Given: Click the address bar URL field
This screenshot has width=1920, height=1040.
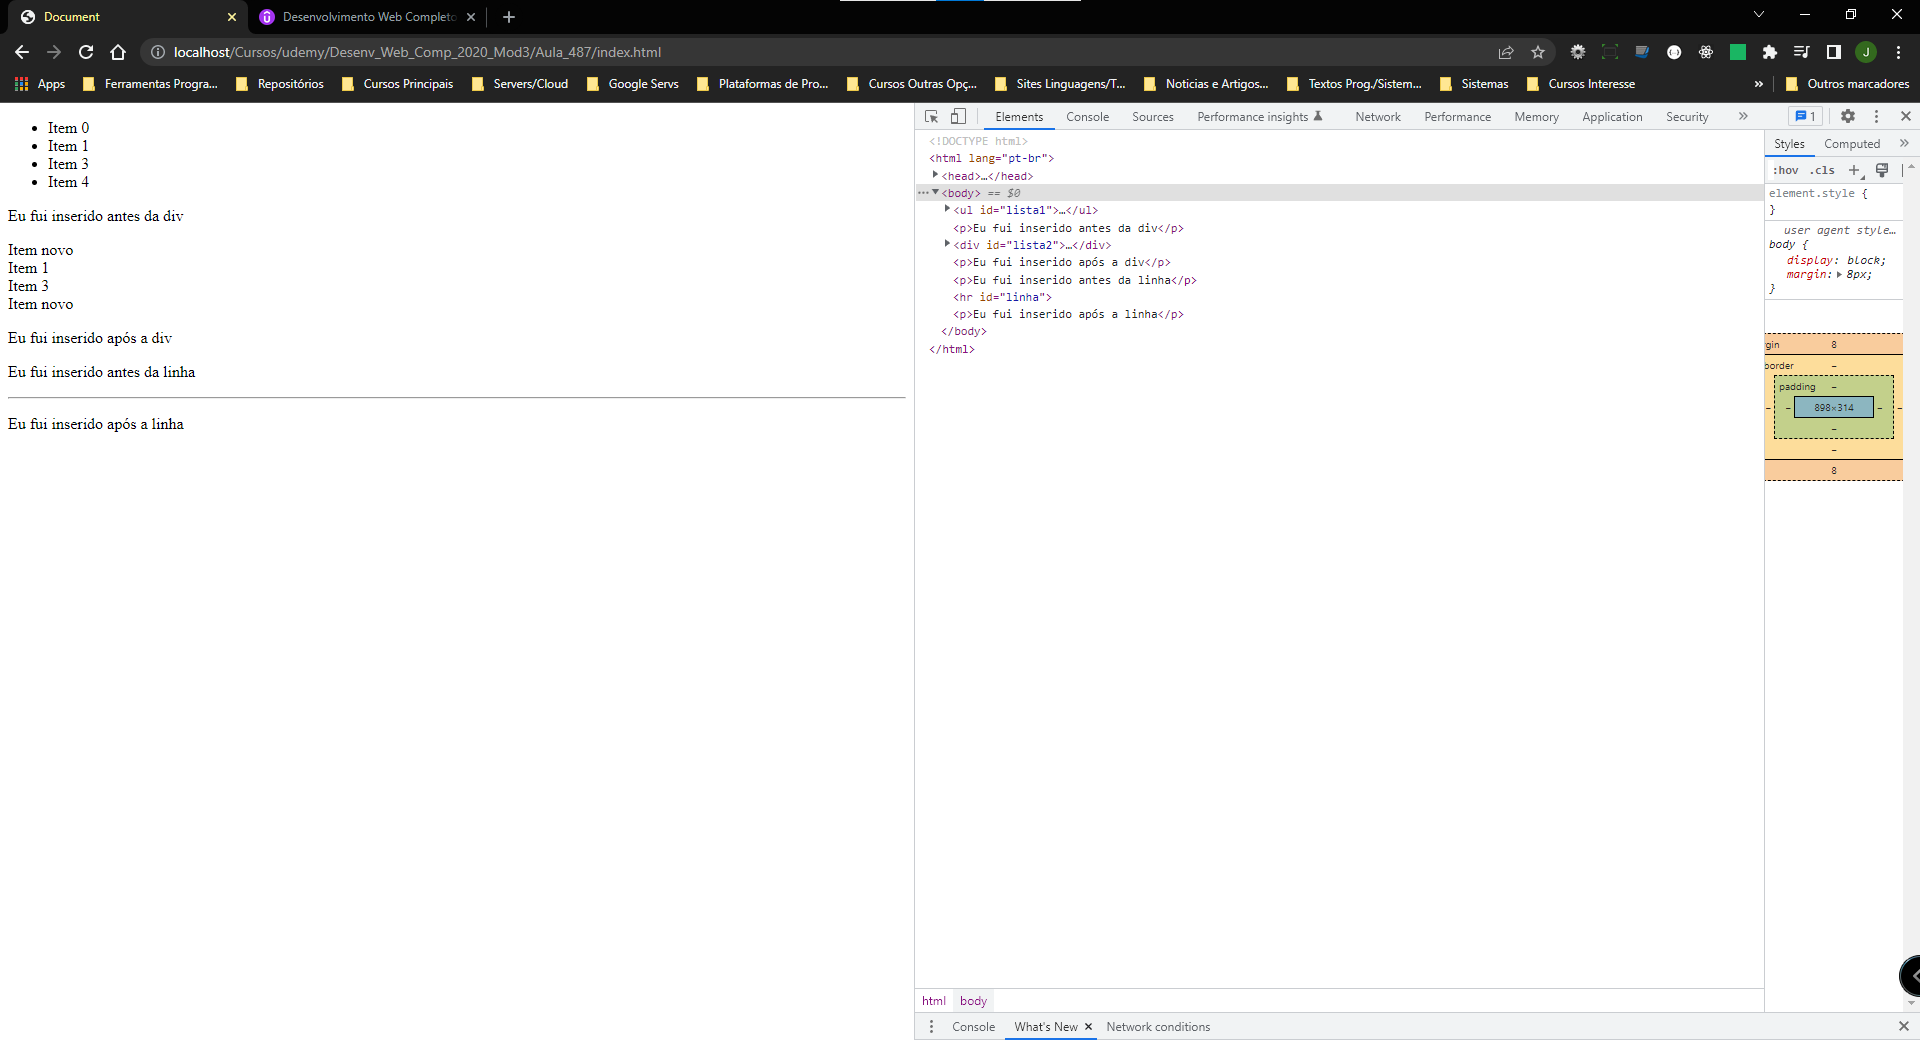Looking at the screenshot, I should coord(820,52).
